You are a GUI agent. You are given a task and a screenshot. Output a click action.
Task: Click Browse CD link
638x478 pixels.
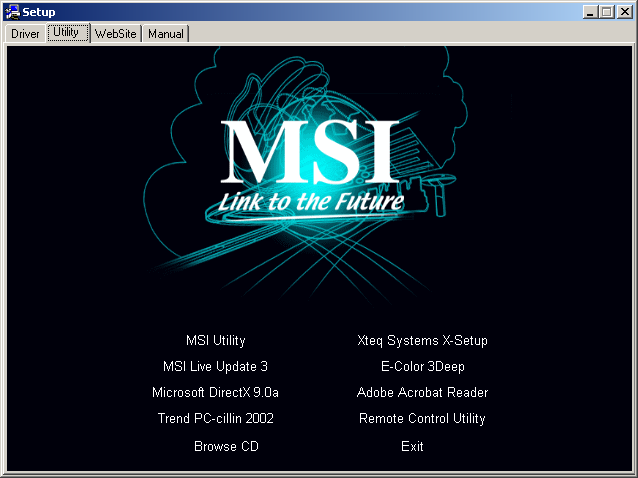point(226,446)
